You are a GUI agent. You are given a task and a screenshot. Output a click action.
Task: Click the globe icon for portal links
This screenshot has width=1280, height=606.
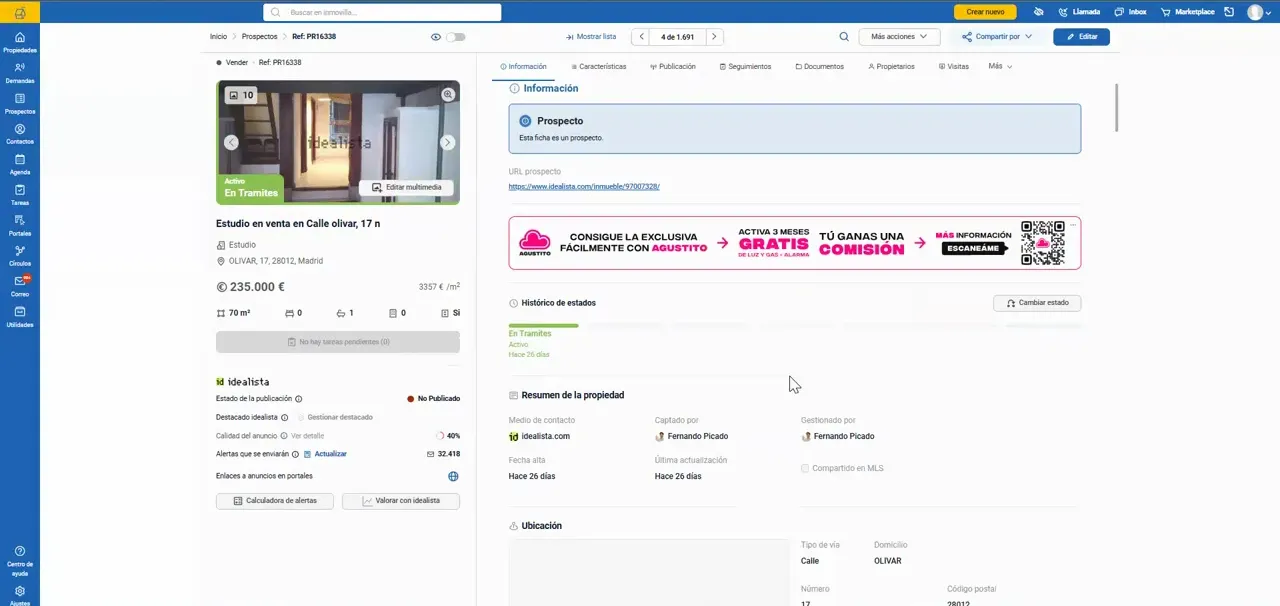453,476
